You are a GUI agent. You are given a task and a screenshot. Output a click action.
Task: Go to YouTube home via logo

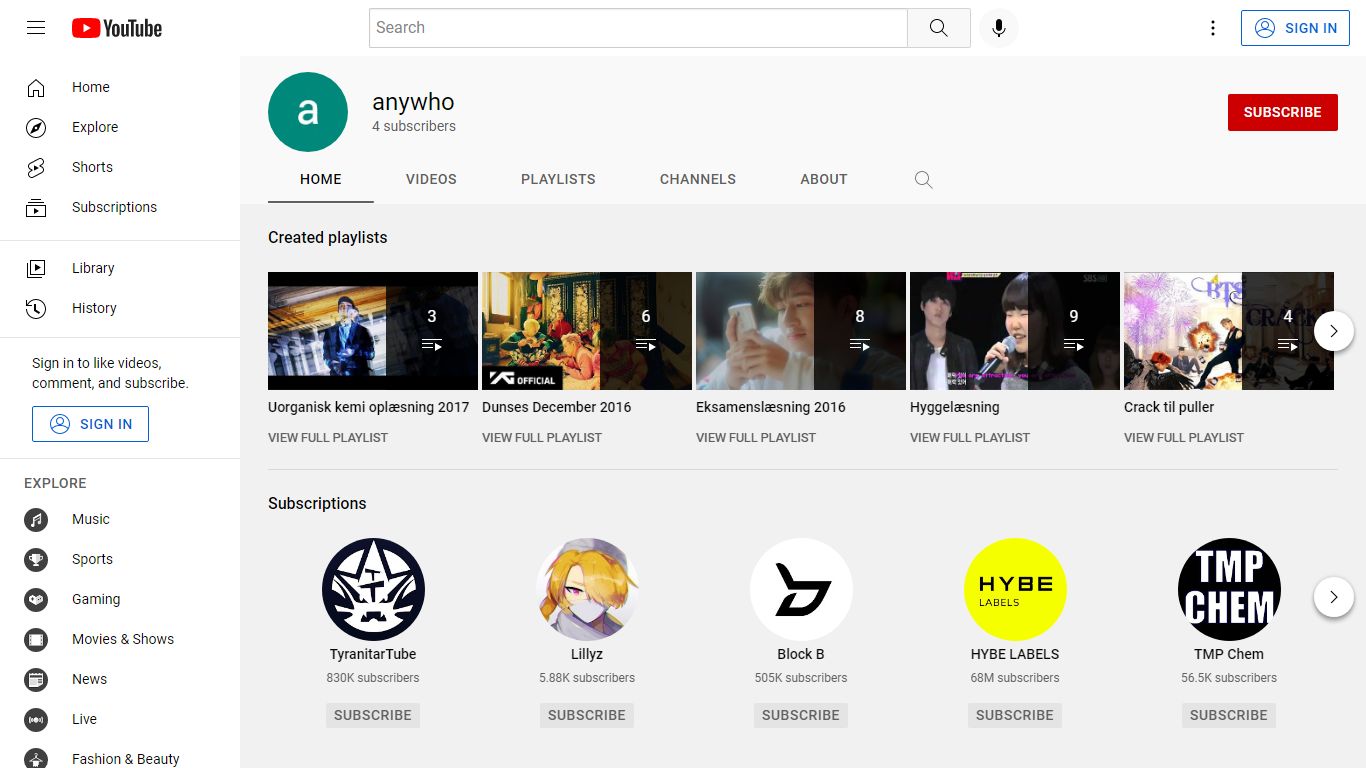(117, 28)
